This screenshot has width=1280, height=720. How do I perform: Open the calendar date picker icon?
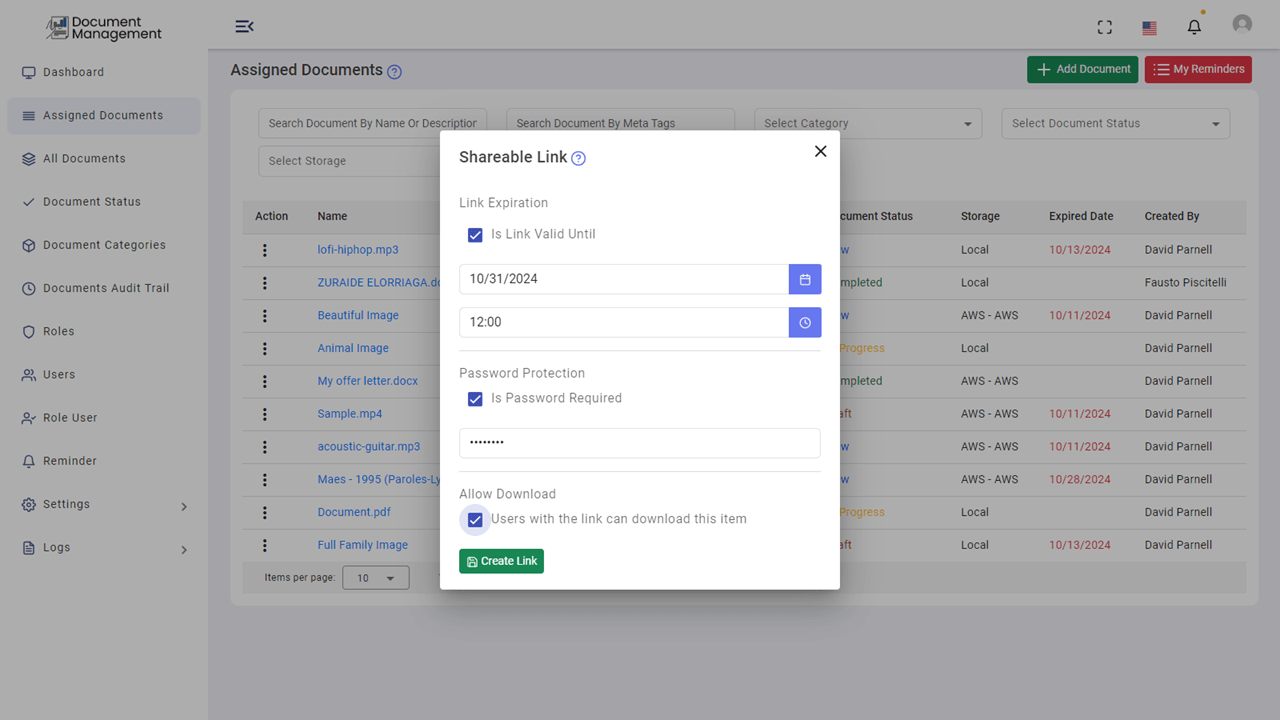tap(805, 279)
